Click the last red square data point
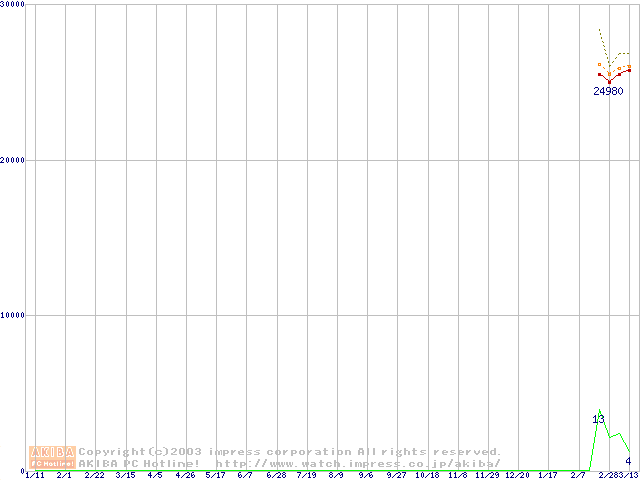Image resolution: width=640 pixels, height=480 pixels. coord(628,70)
